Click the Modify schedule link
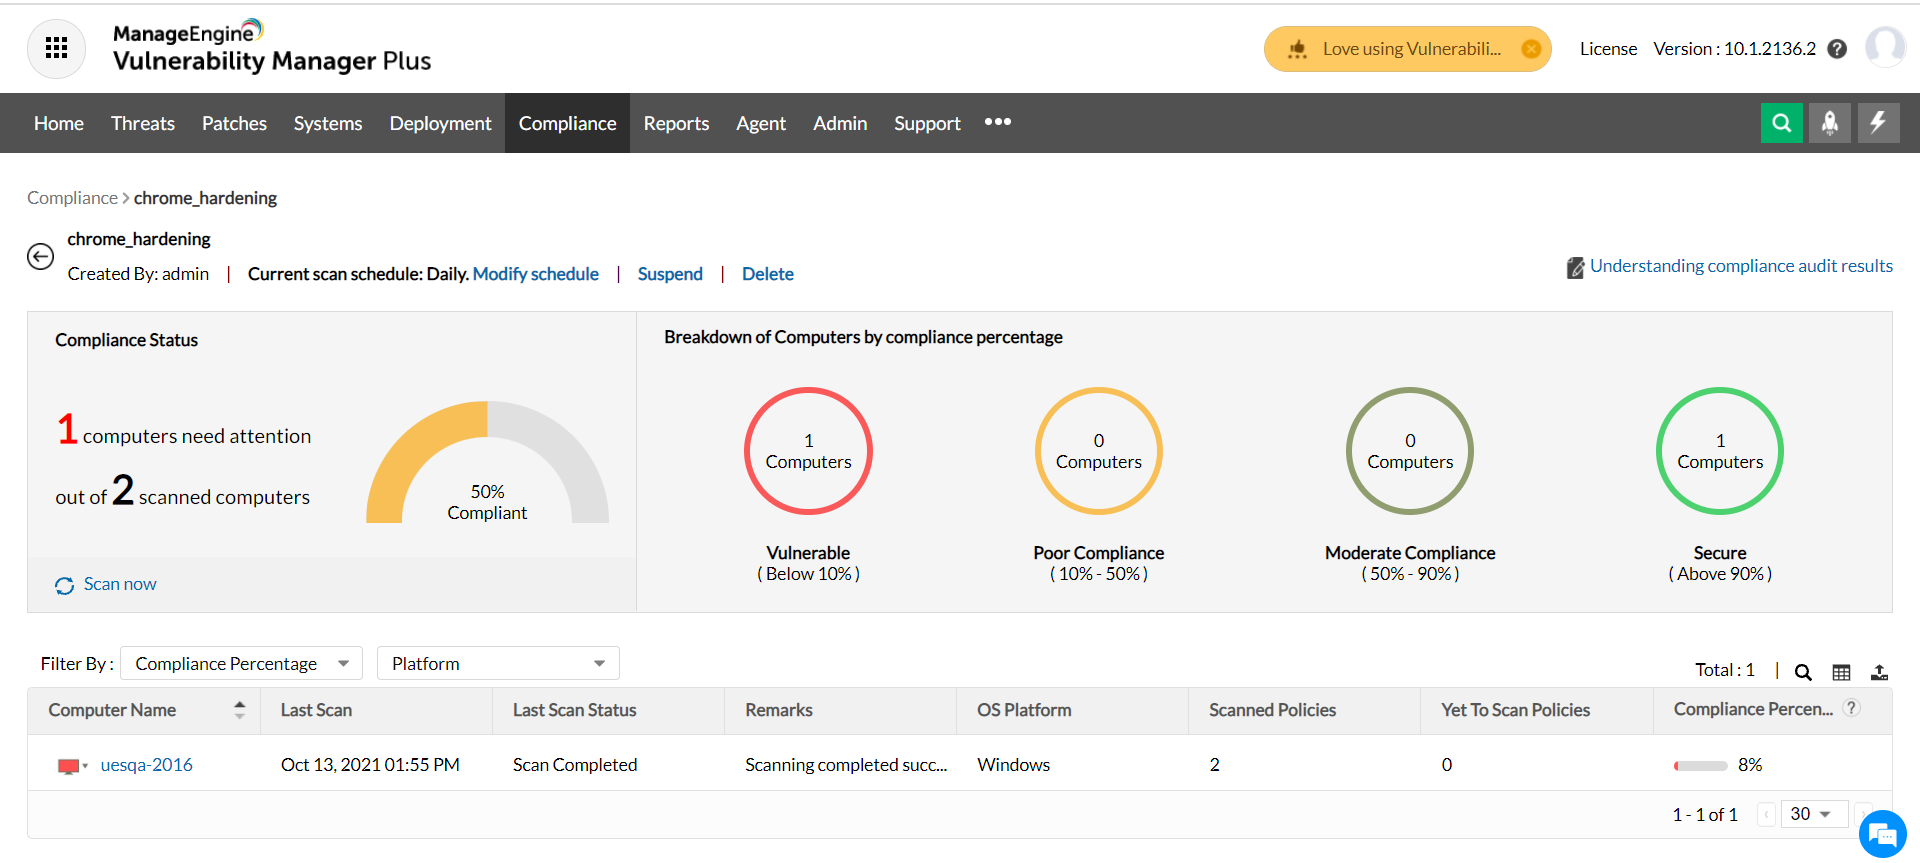The height and width of the screenshot is (863, 1920). pos(535,274)
